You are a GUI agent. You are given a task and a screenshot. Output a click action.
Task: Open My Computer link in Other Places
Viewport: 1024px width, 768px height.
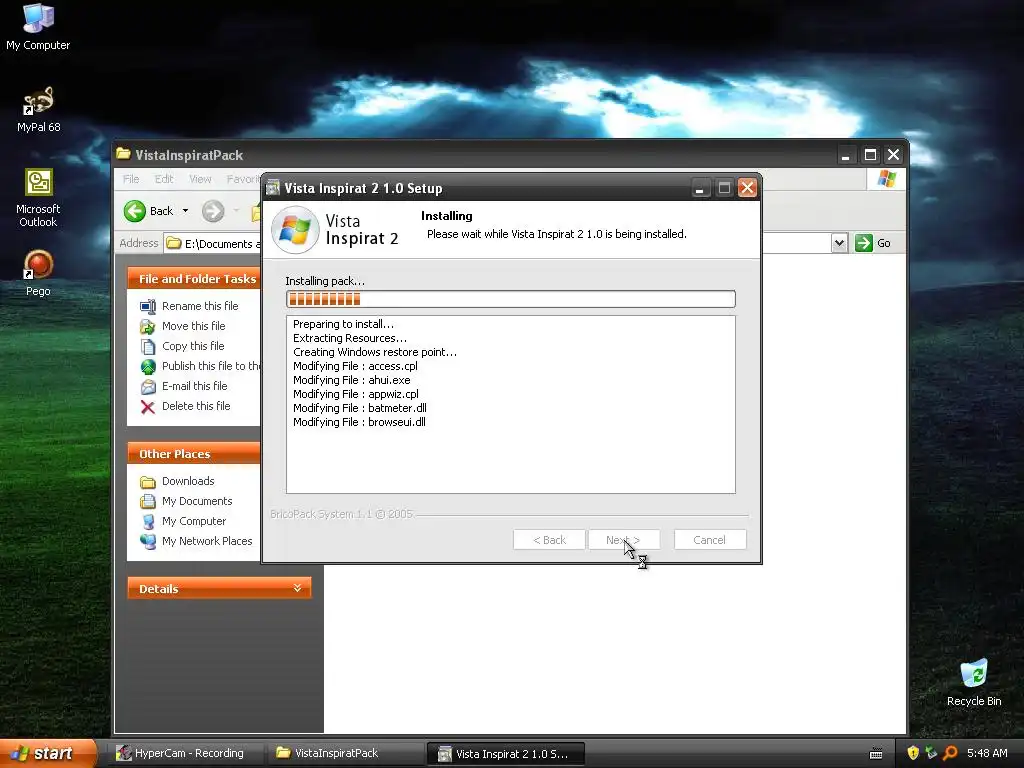(x=194, y=521)
